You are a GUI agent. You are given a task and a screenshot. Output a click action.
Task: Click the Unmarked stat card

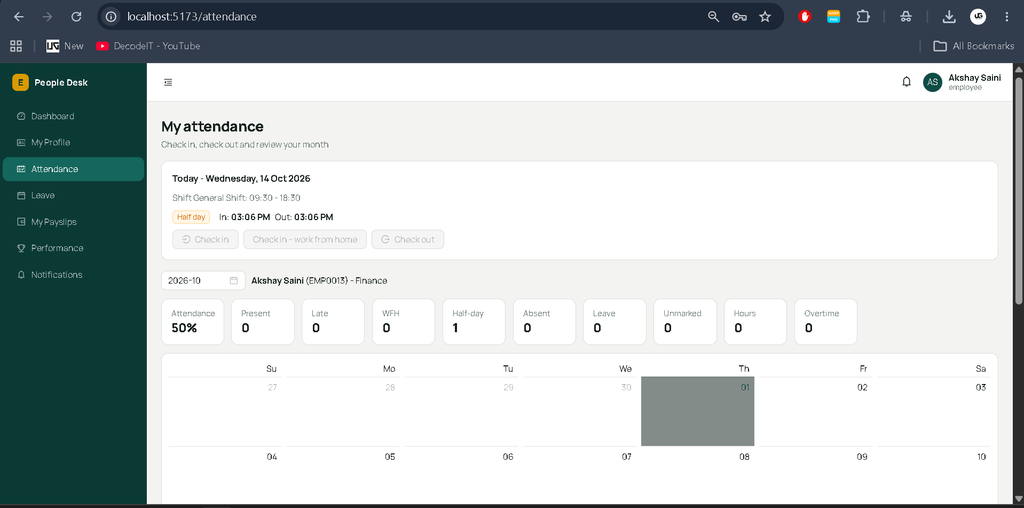pos(685,321)
